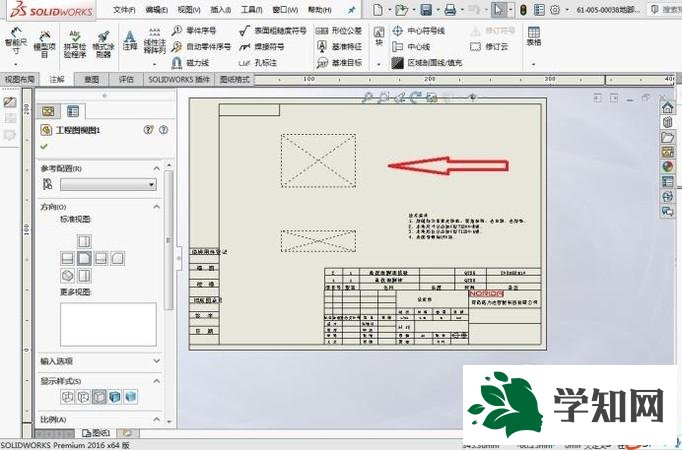Switch to Sheet Format (图纸格式) tab
The height and width of the screenshot is (450, 682).
tap(235, 80)
